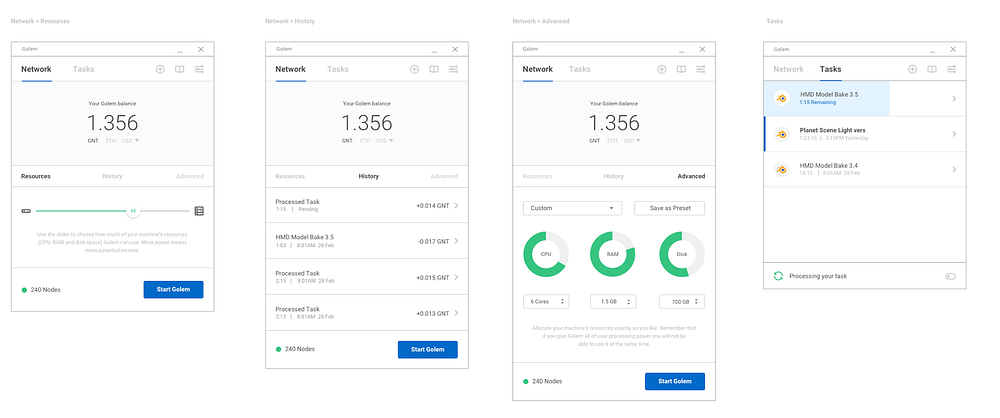Open USD currency dropdown in Resources window

coord(130,140)
